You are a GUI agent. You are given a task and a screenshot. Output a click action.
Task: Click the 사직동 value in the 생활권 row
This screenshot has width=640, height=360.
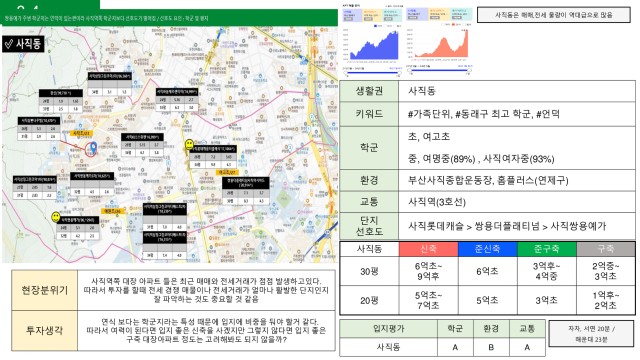coord(422,91)
